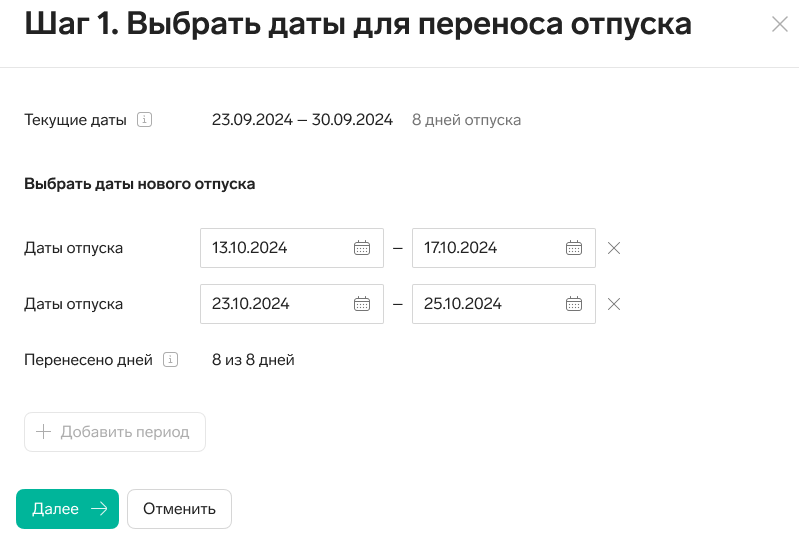Show info tooltip for Перенесено дней
This screenshot has width=799, height=551.
coord(170,360)
